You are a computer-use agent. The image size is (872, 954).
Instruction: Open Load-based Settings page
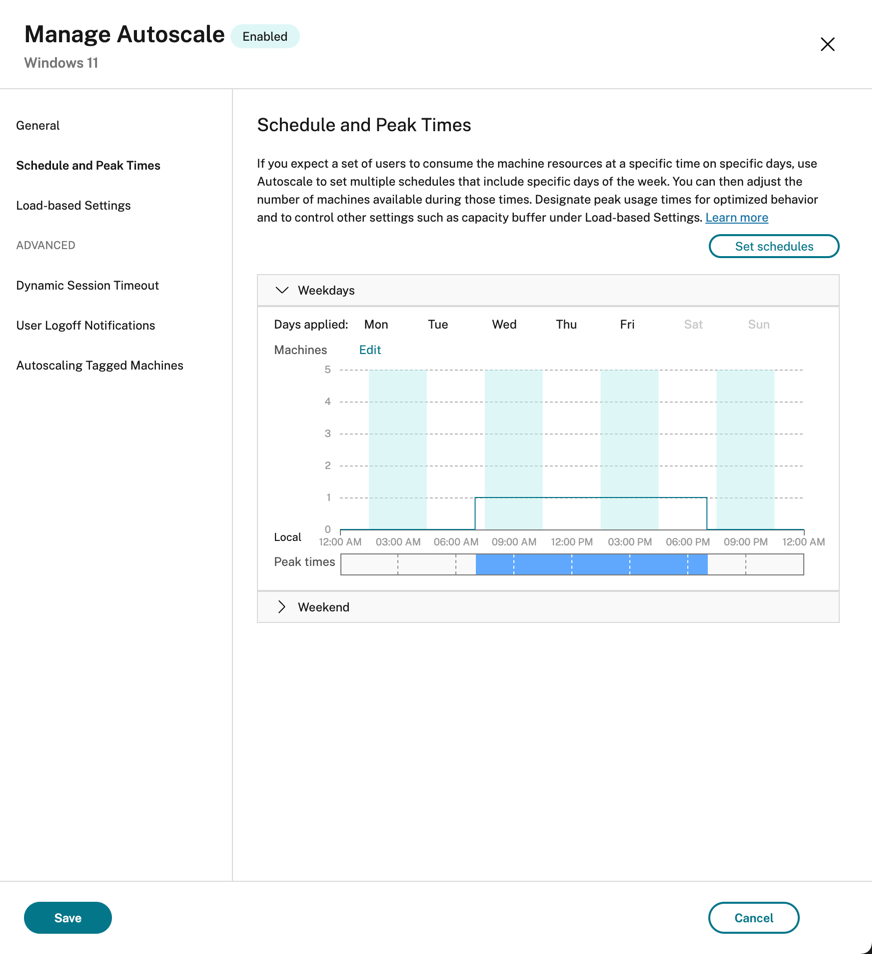pyautogui.click(x=74, y=206)
